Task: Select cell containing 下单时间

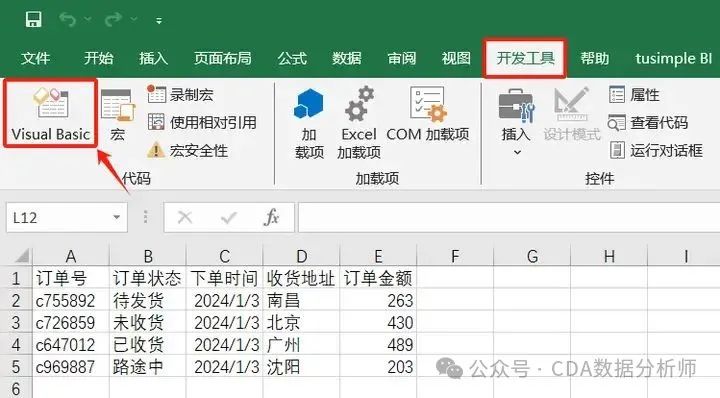Action: (225, 278)
